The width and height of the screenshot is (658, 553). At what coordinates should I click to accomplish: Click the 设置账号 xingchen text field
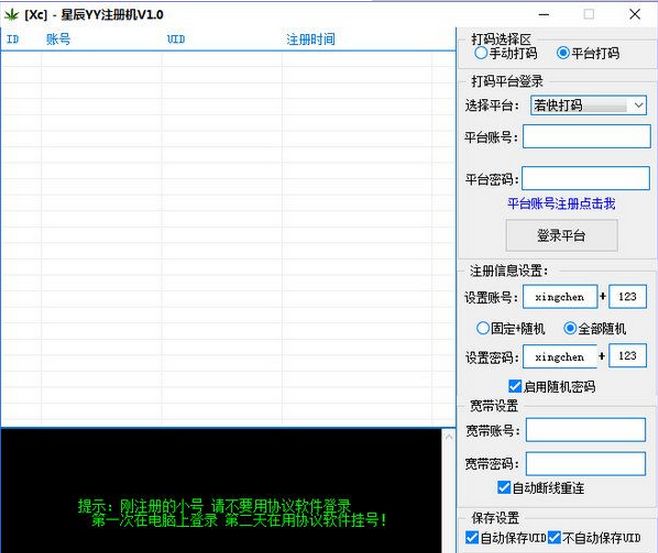pyautogui.click(x=560, y=297)
